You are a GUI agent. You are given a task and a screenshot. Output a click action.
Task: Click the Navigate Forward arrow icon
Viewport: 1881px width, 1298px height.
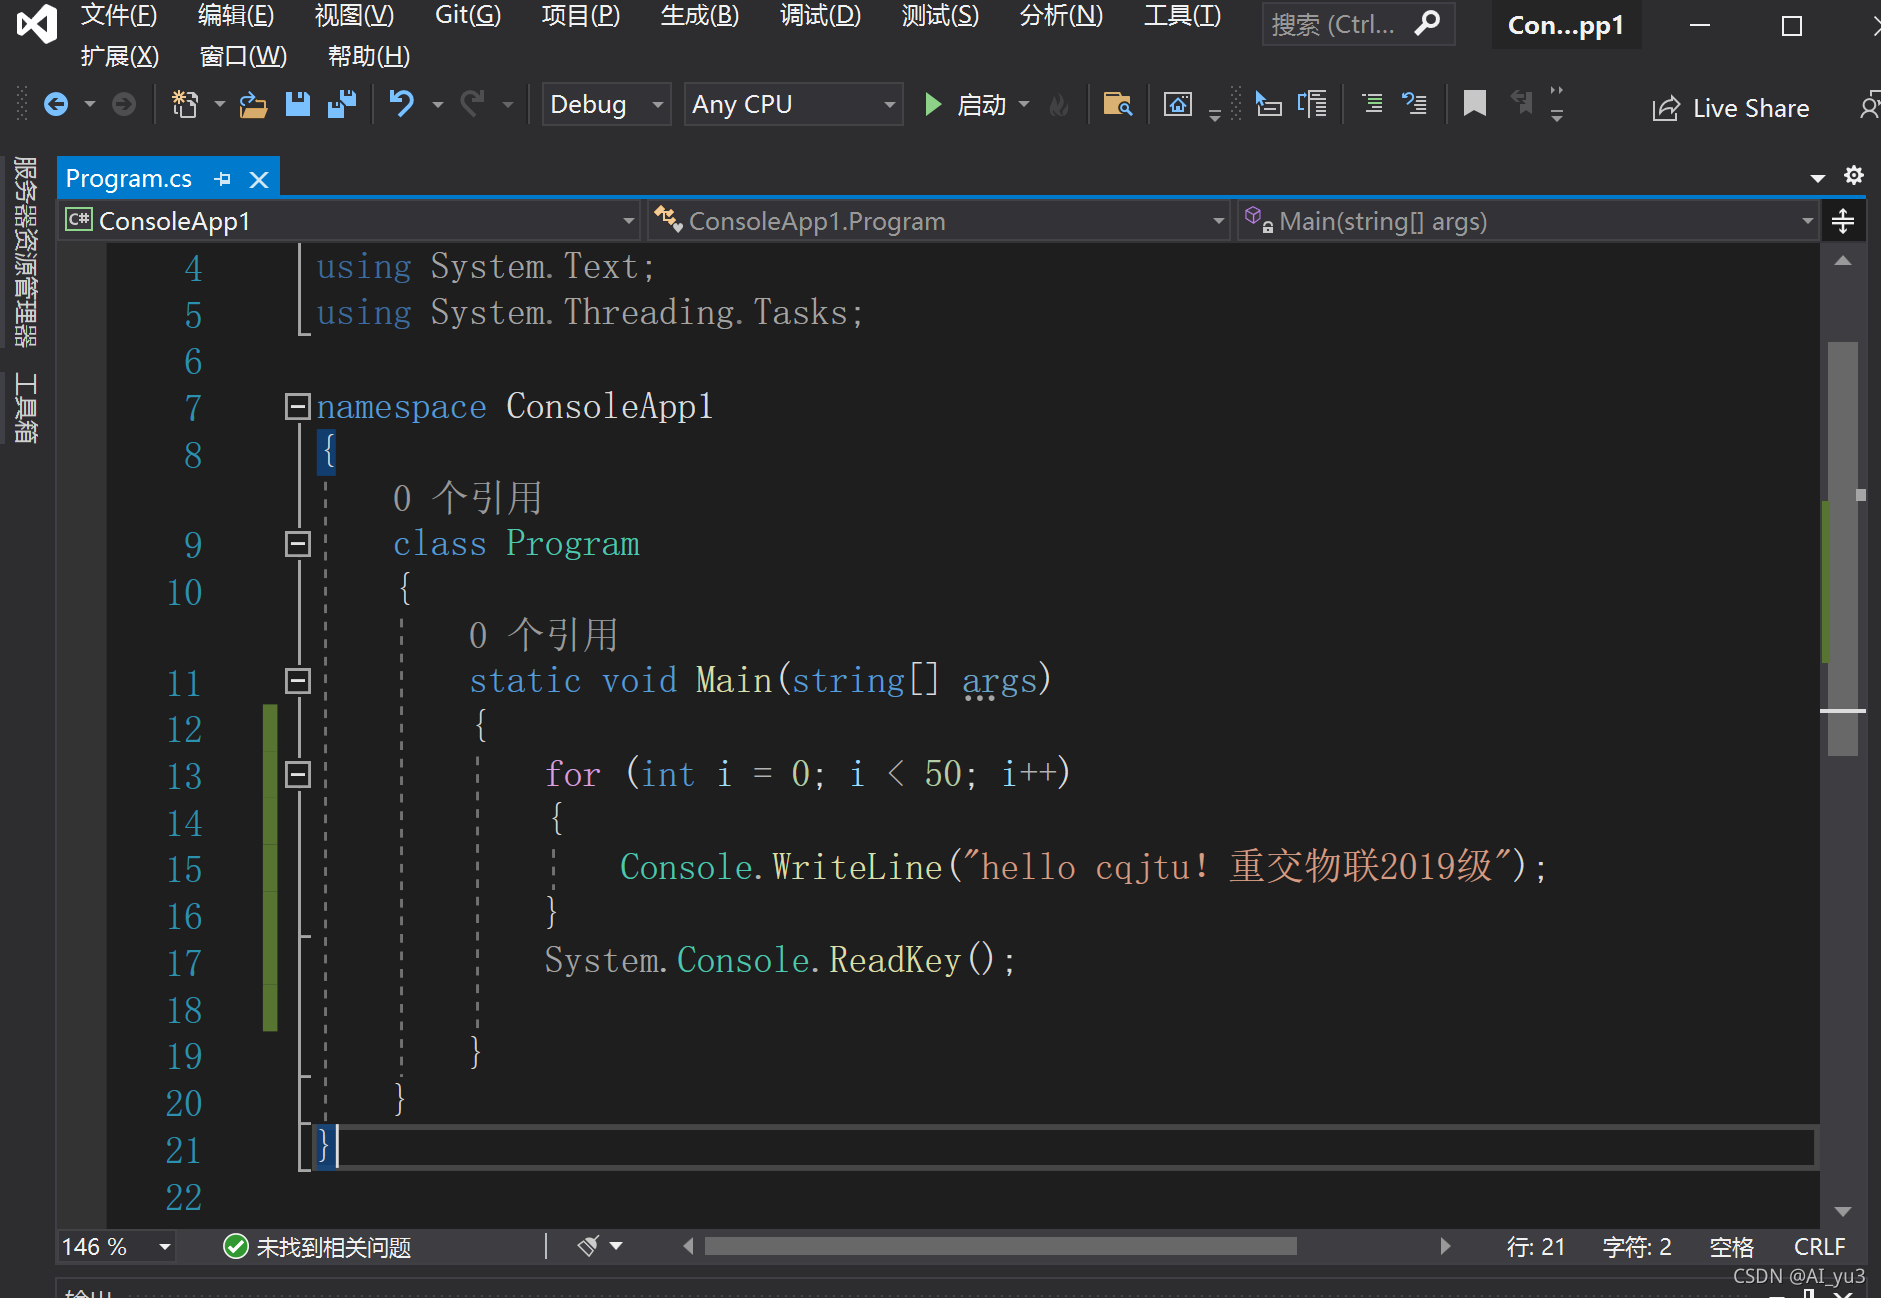tap(123, 104)
